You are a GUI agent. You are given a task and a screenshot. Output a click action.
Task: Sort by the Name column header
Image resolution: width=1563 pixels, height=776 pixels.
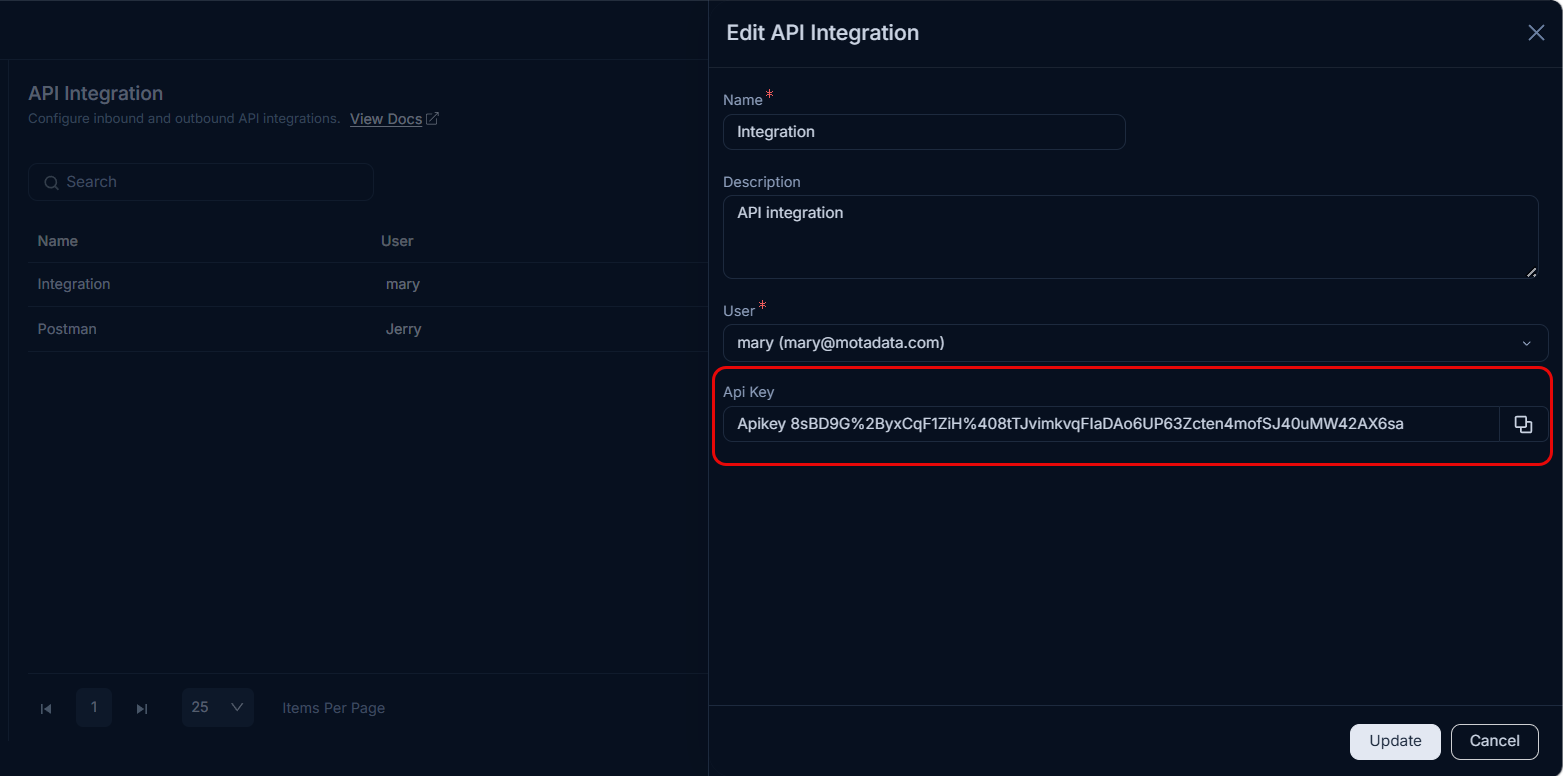(58, 241)
